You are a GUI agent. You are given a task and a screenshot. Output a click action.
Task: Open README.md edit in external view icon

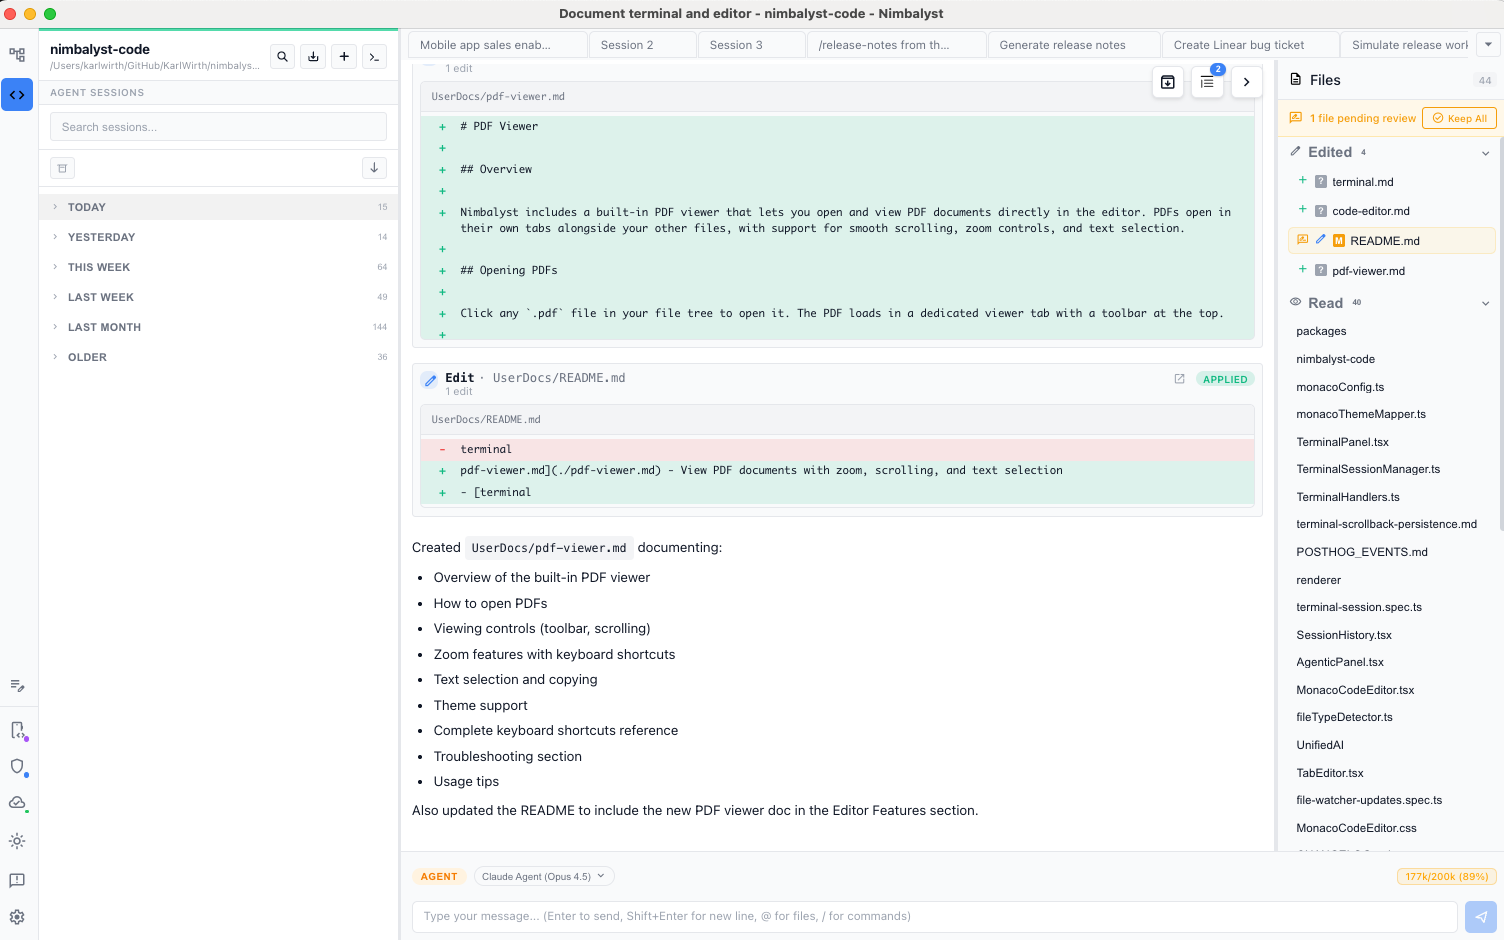[x=1179, y=379]
